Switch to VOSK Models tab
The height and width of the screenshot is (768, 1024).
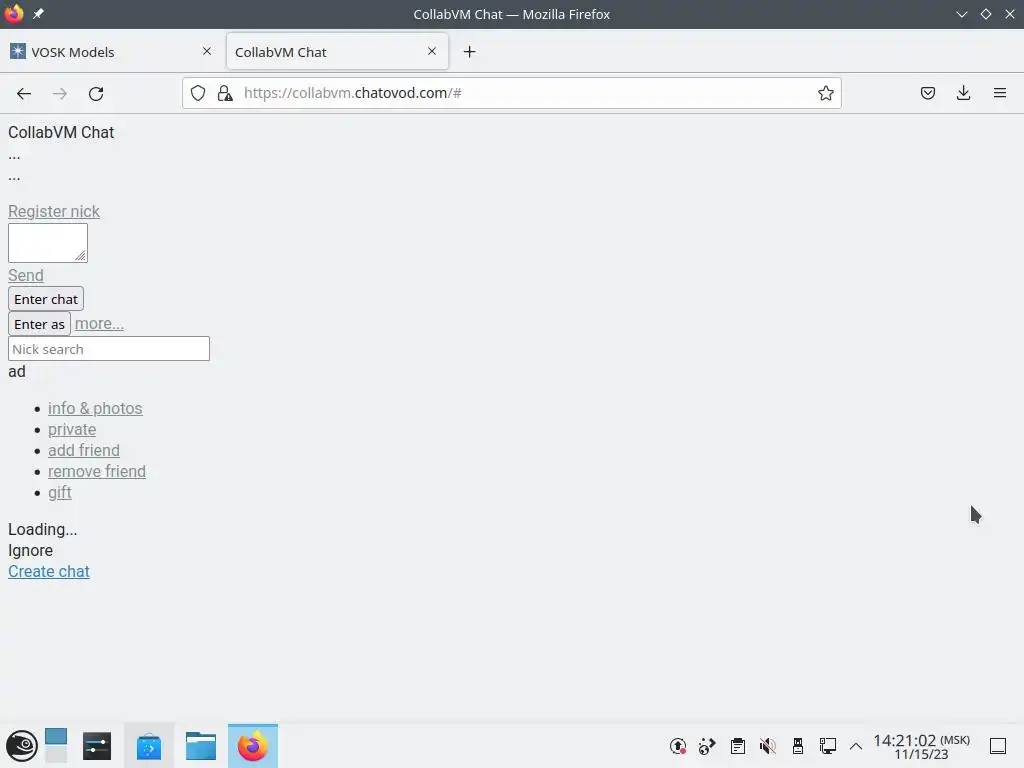click(110, 52)
